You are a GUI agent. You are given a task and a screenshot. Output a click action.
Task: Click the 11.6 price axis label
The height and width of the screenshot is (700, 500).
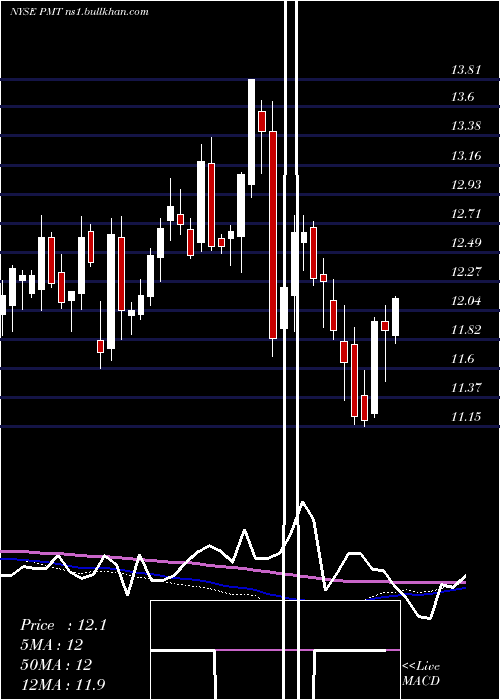click(x=462, y=359)
